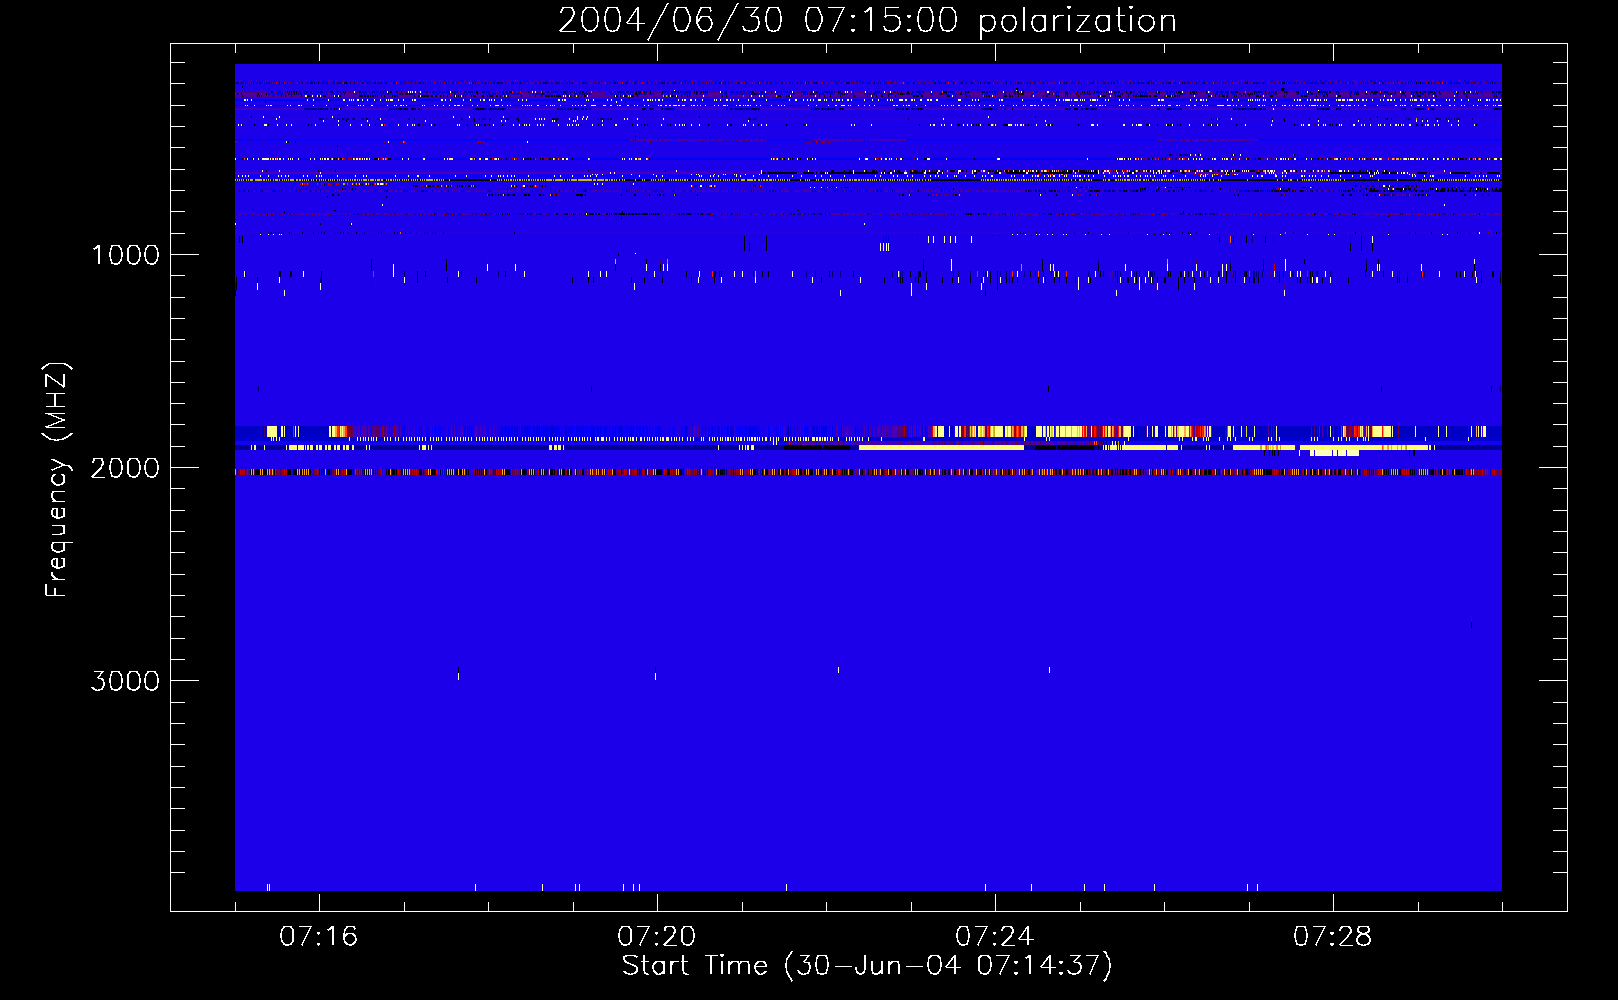Click the 2000 frequency tick label
This screenshot has height=1000, width=1618.
[x=125, y=468]
